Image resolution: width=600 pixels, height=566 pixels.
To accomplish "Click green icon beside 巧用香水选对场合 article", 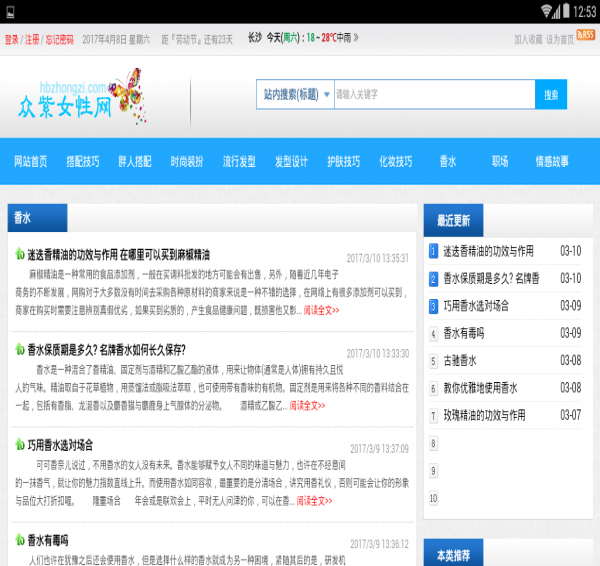I will click(20, 444).
